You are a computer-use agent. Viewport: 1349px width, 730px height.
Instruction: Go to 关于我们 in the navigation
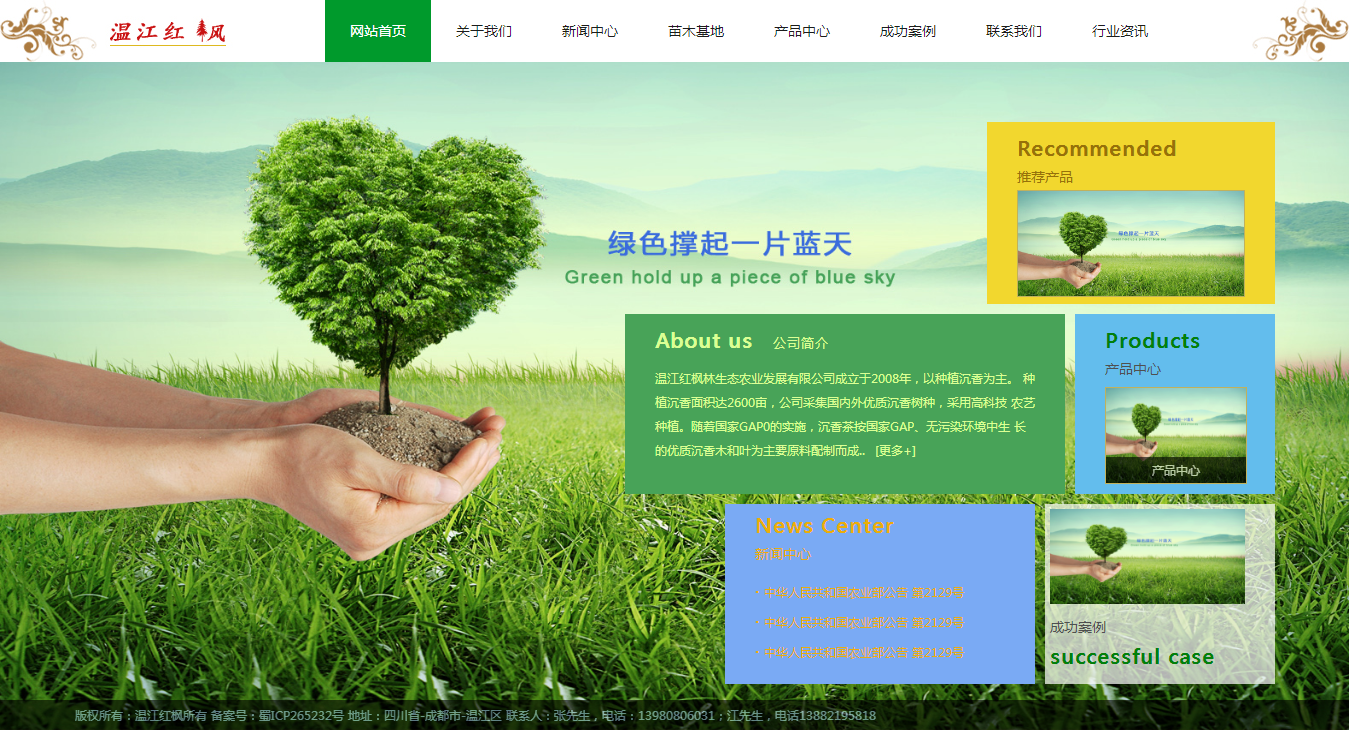click(x=484, y=31)
